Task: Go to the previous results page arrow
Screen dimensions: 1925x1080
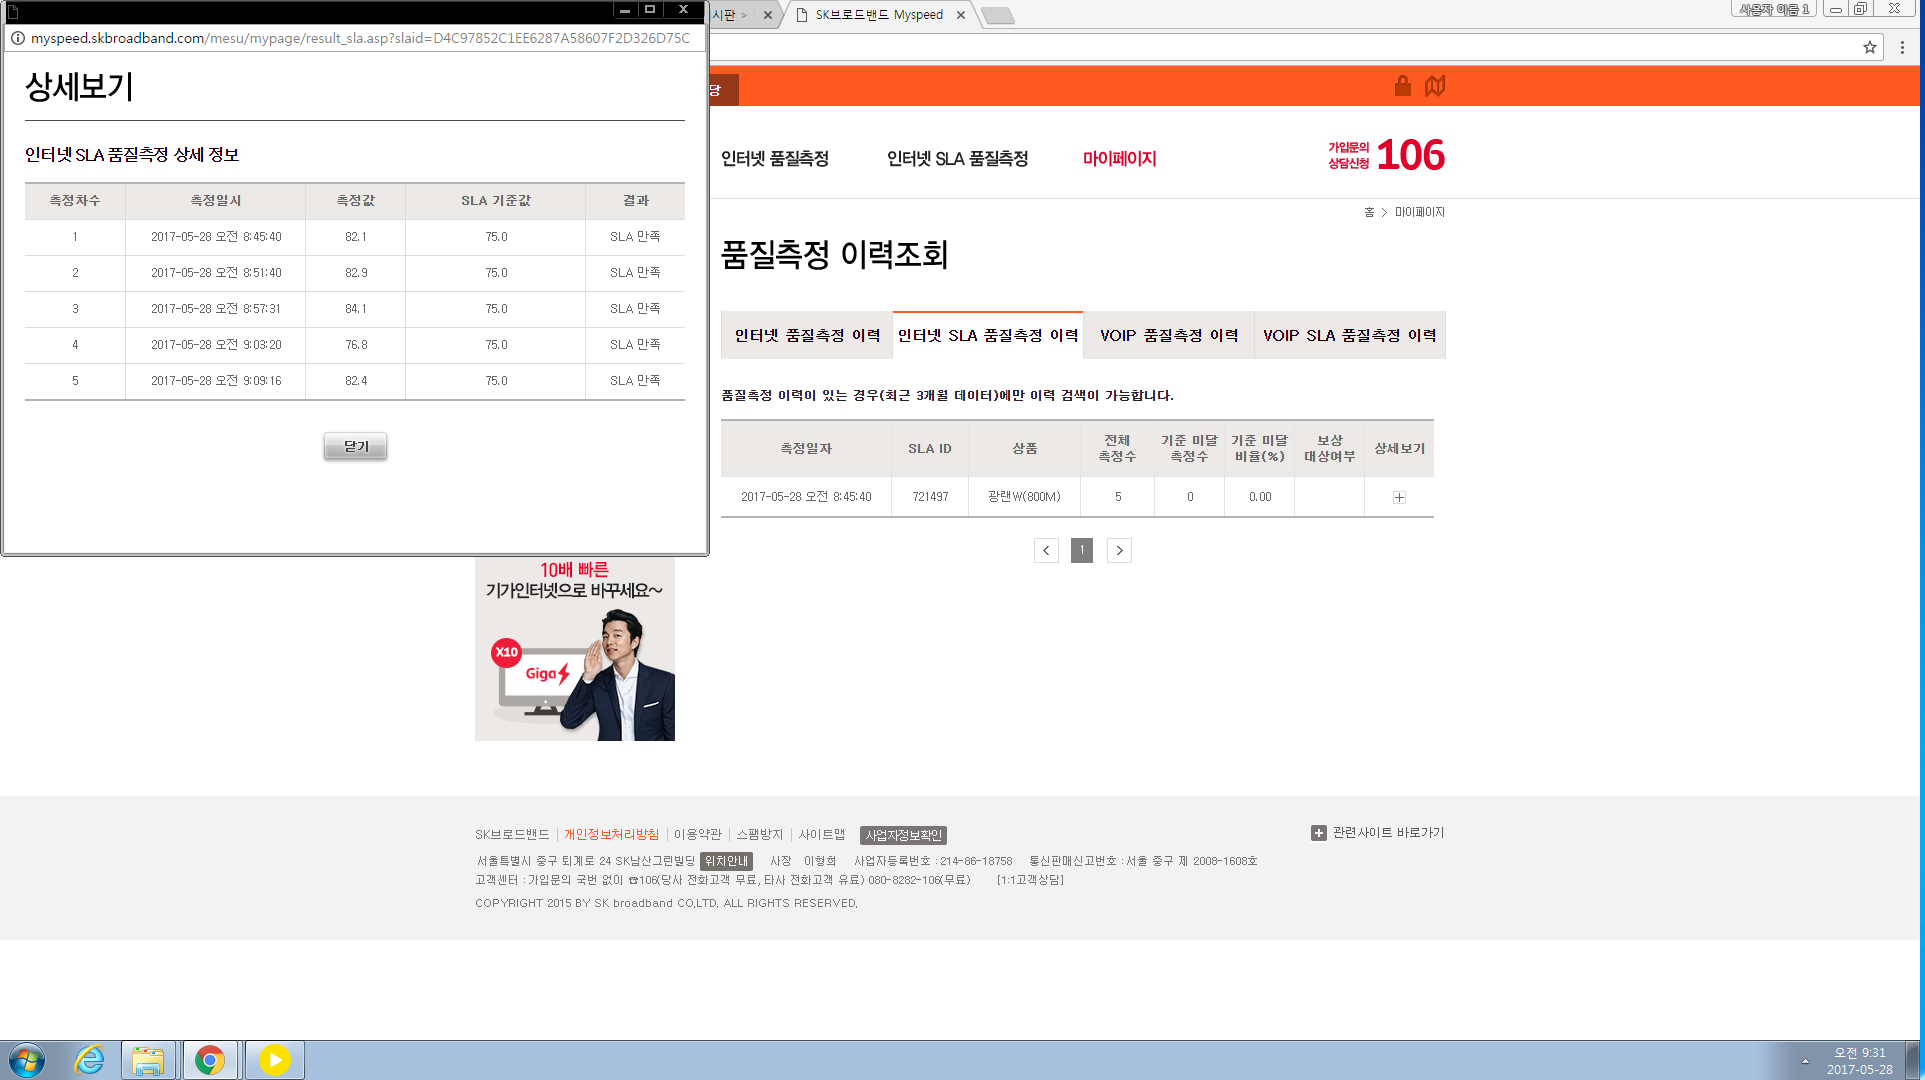Action: pyautogui.click(x=1046, y=550)
